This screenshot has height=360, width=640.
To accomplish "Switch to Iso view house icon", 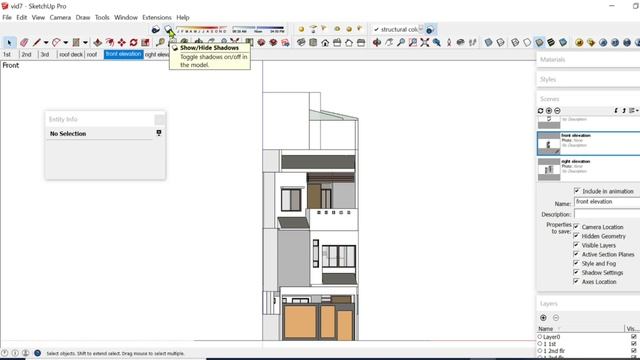I will (301, 42).
